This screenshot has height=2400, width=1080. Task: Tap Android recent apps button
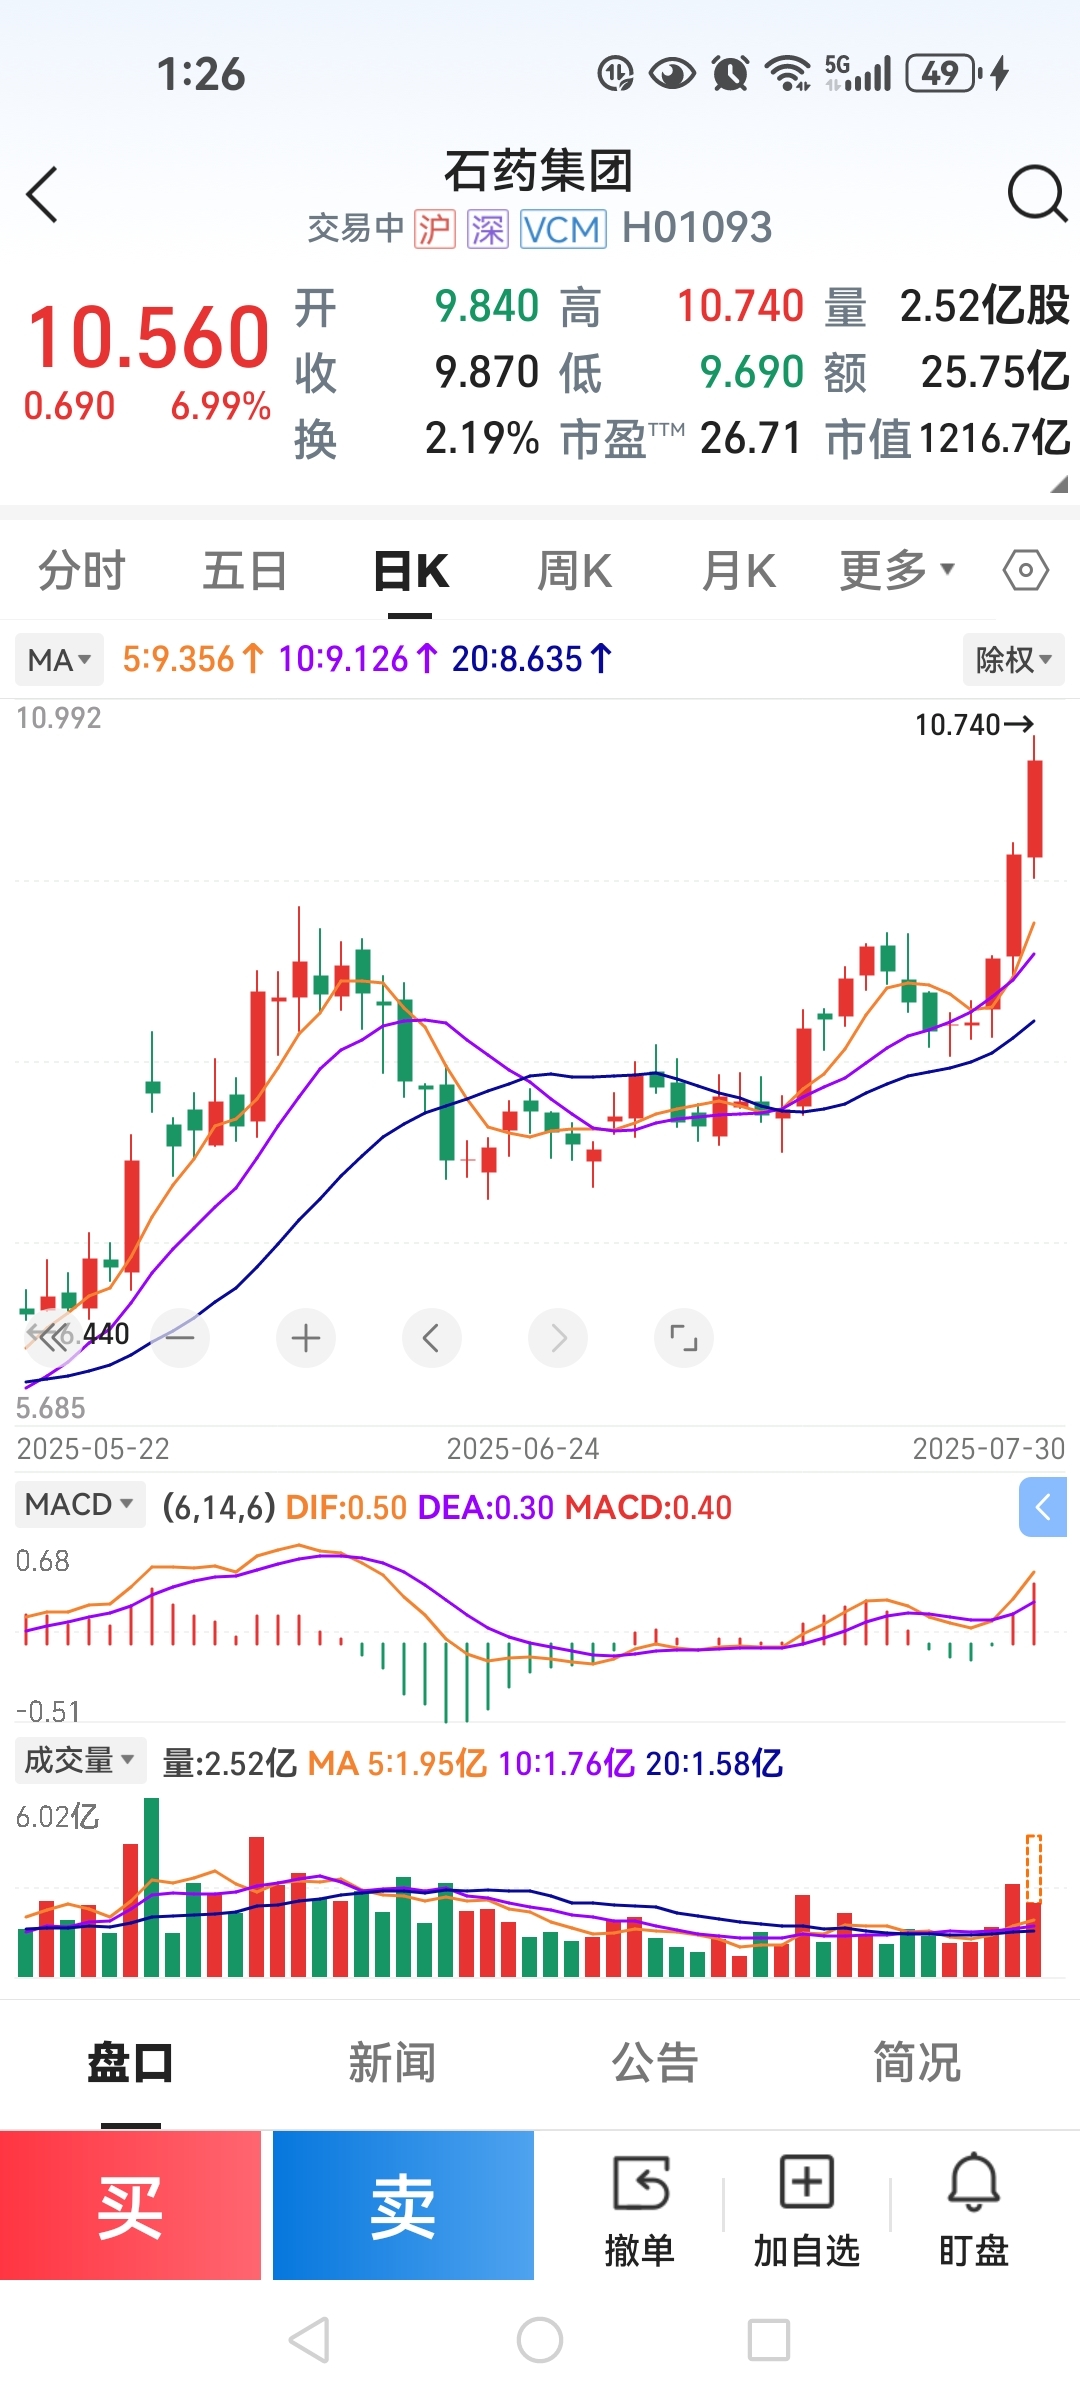coord(769,2340)
